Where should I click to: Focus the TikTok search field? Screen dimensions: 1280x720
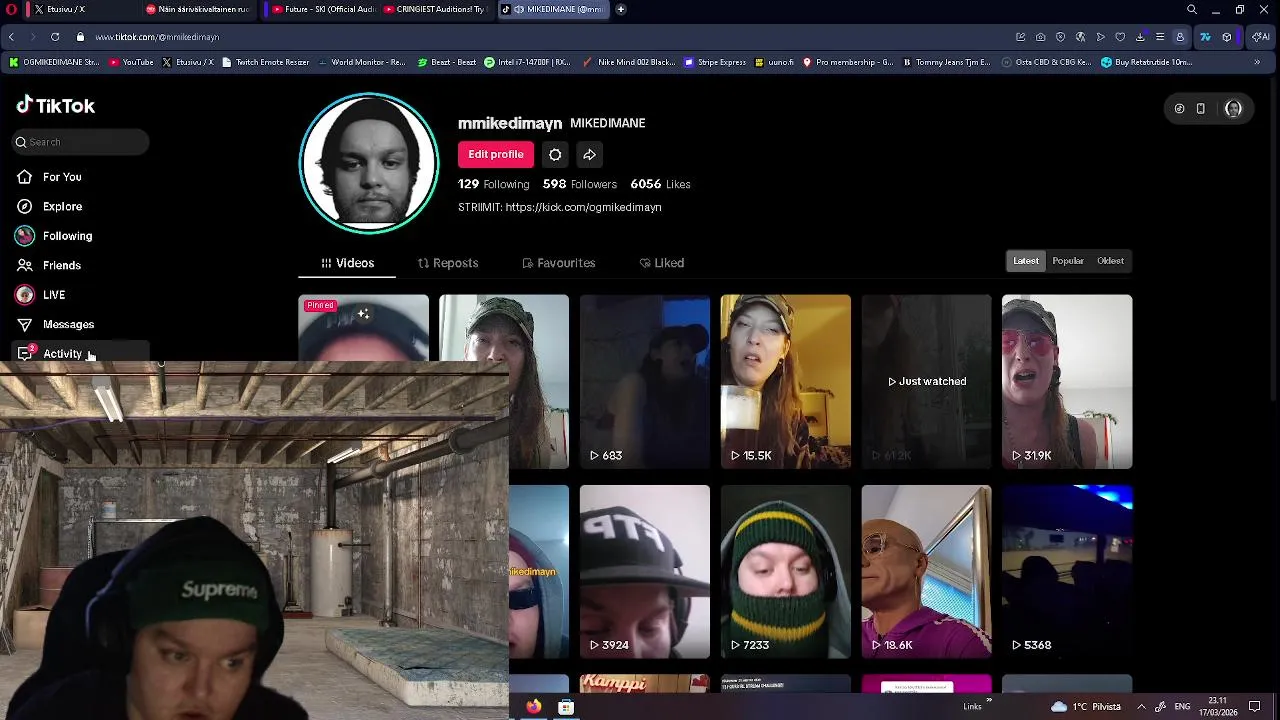tap(81, 142)
